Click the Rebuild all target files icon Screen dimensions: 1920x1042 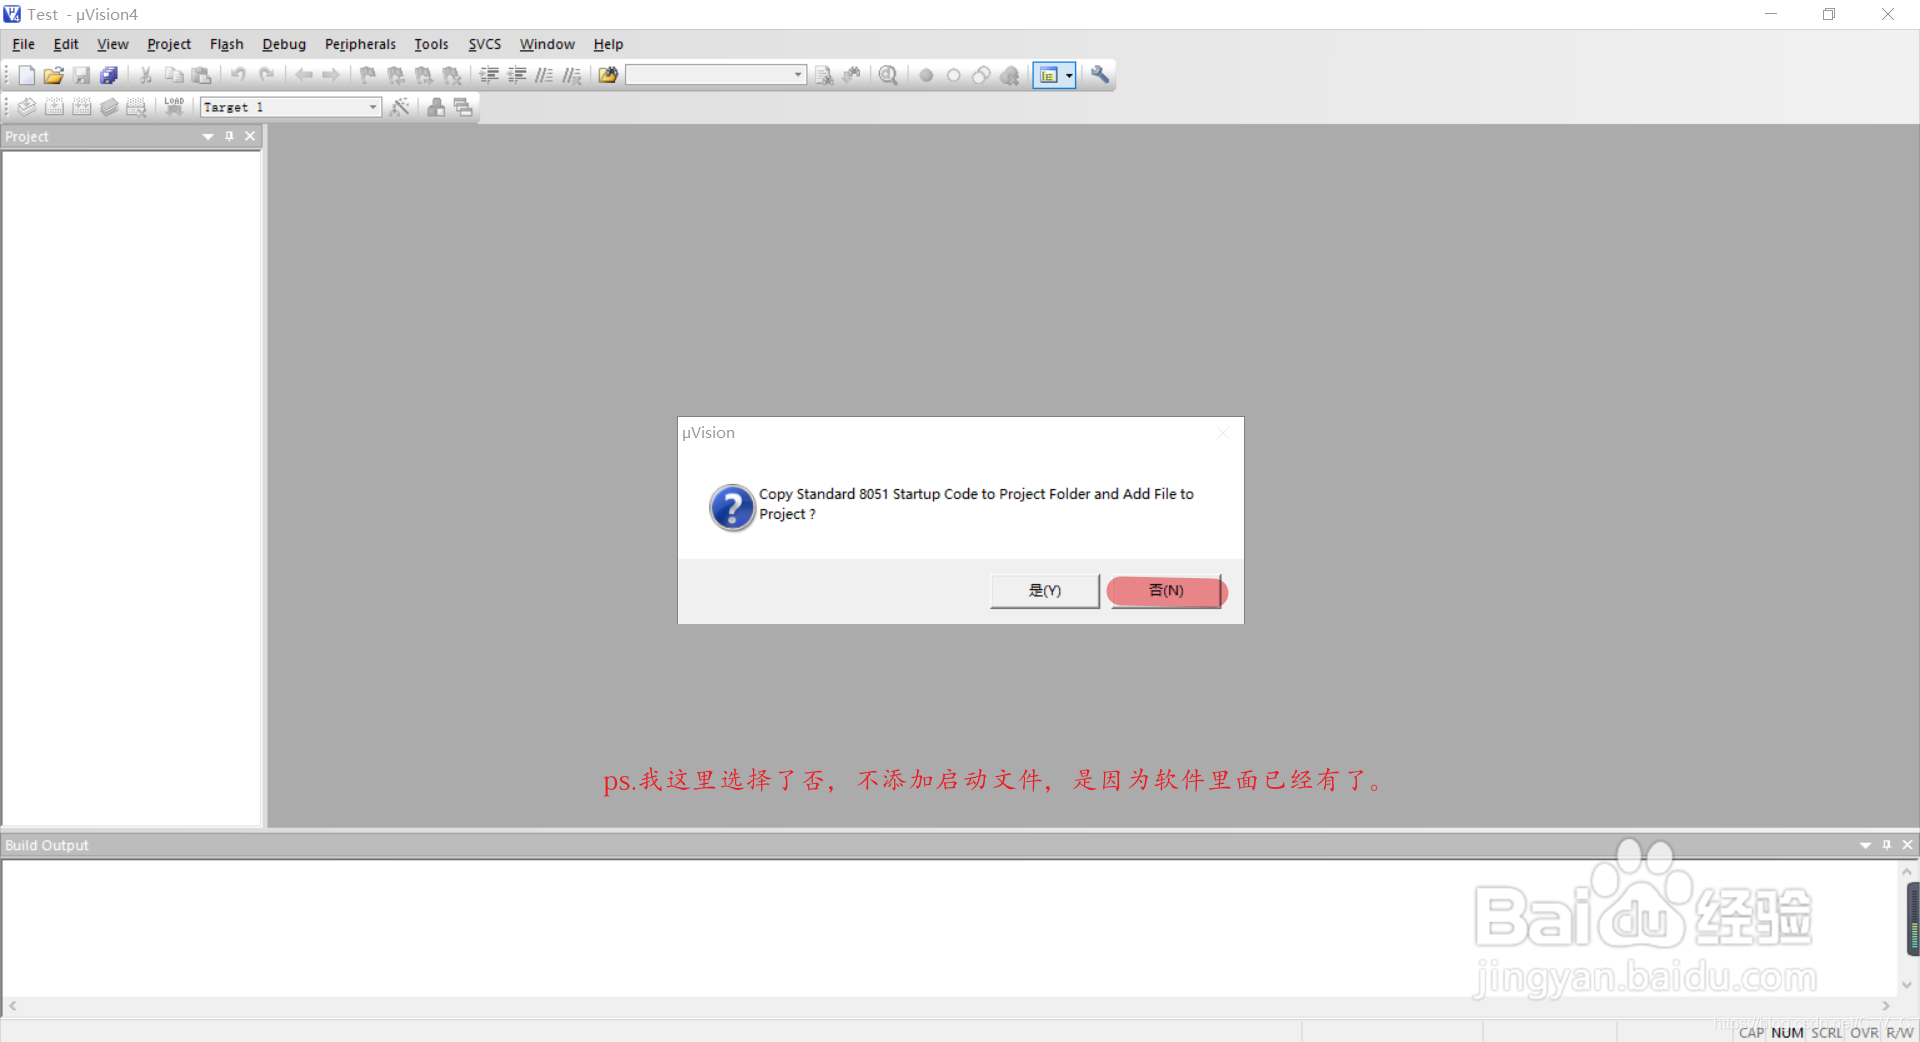82,107
